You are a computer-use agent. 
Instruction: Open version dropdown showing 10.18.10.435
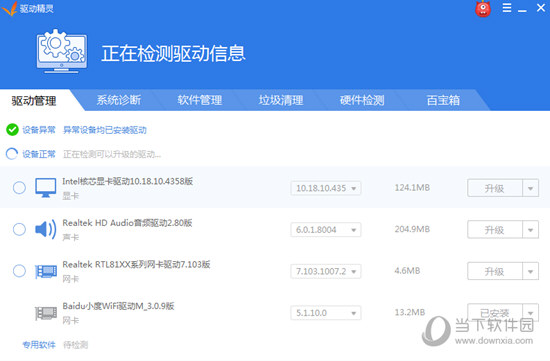tap(326, 188)
